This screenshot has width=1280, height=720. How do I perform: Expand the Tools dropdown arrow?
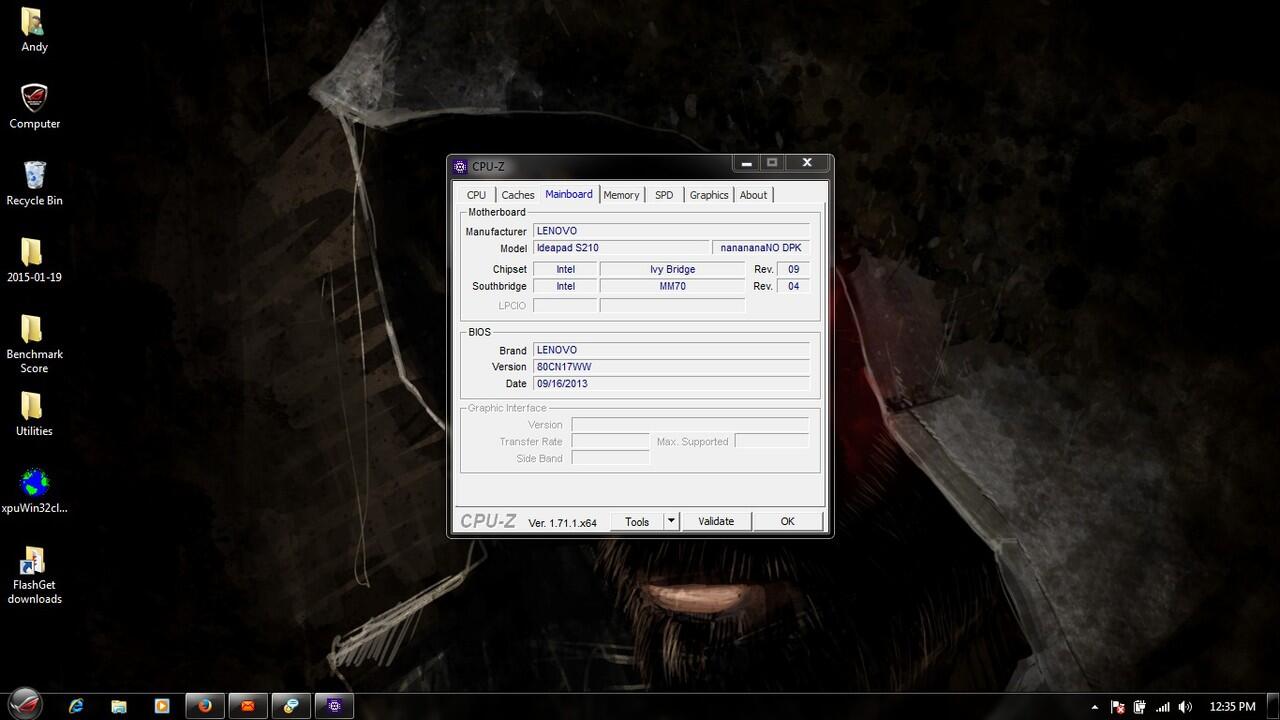point(672,521)
